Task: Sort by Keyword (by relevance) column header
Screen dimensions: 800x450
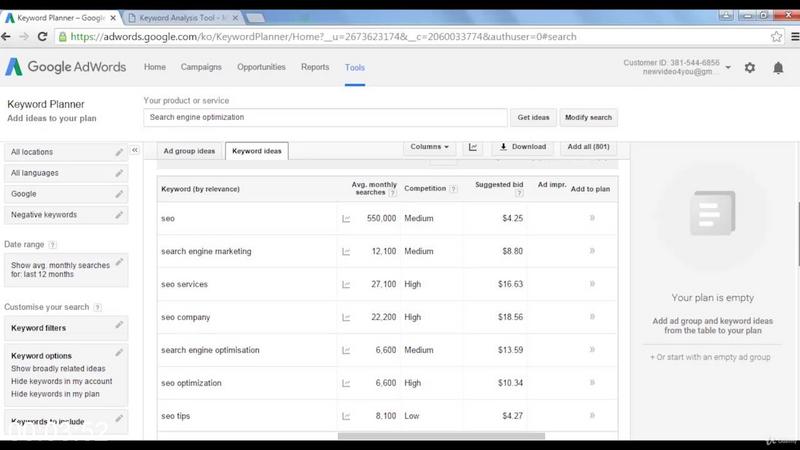Action: (200, 189)
